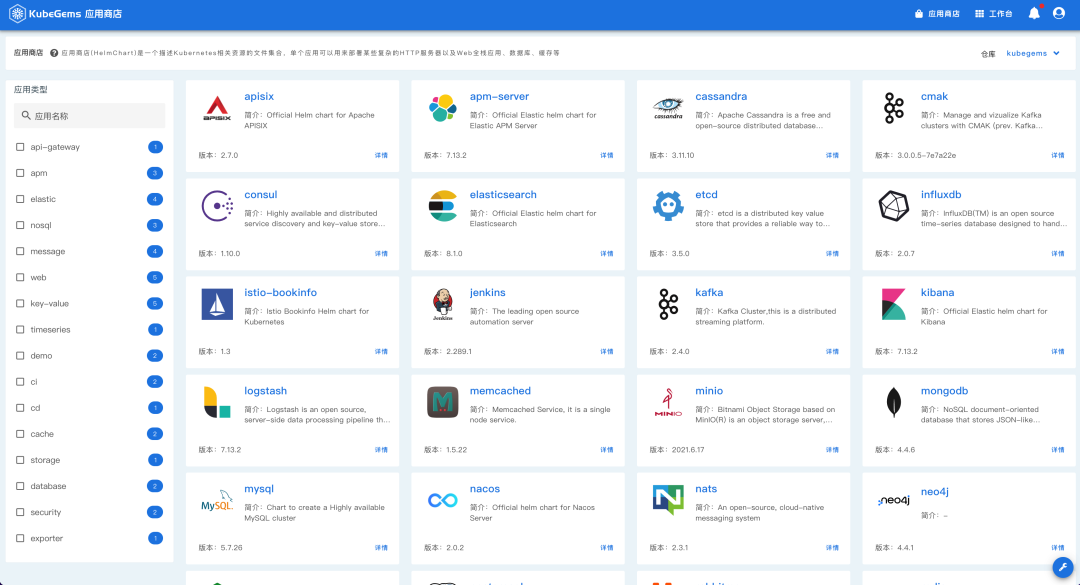Viewport: 1080px width, 585px height.
Task: Click the elasticsearch app logo
Action: point(443,206)
